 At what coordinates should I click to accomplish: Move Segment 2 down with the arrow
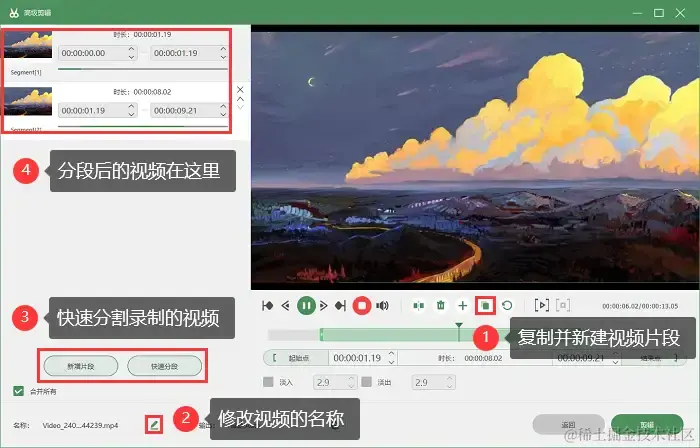point(240,107)
